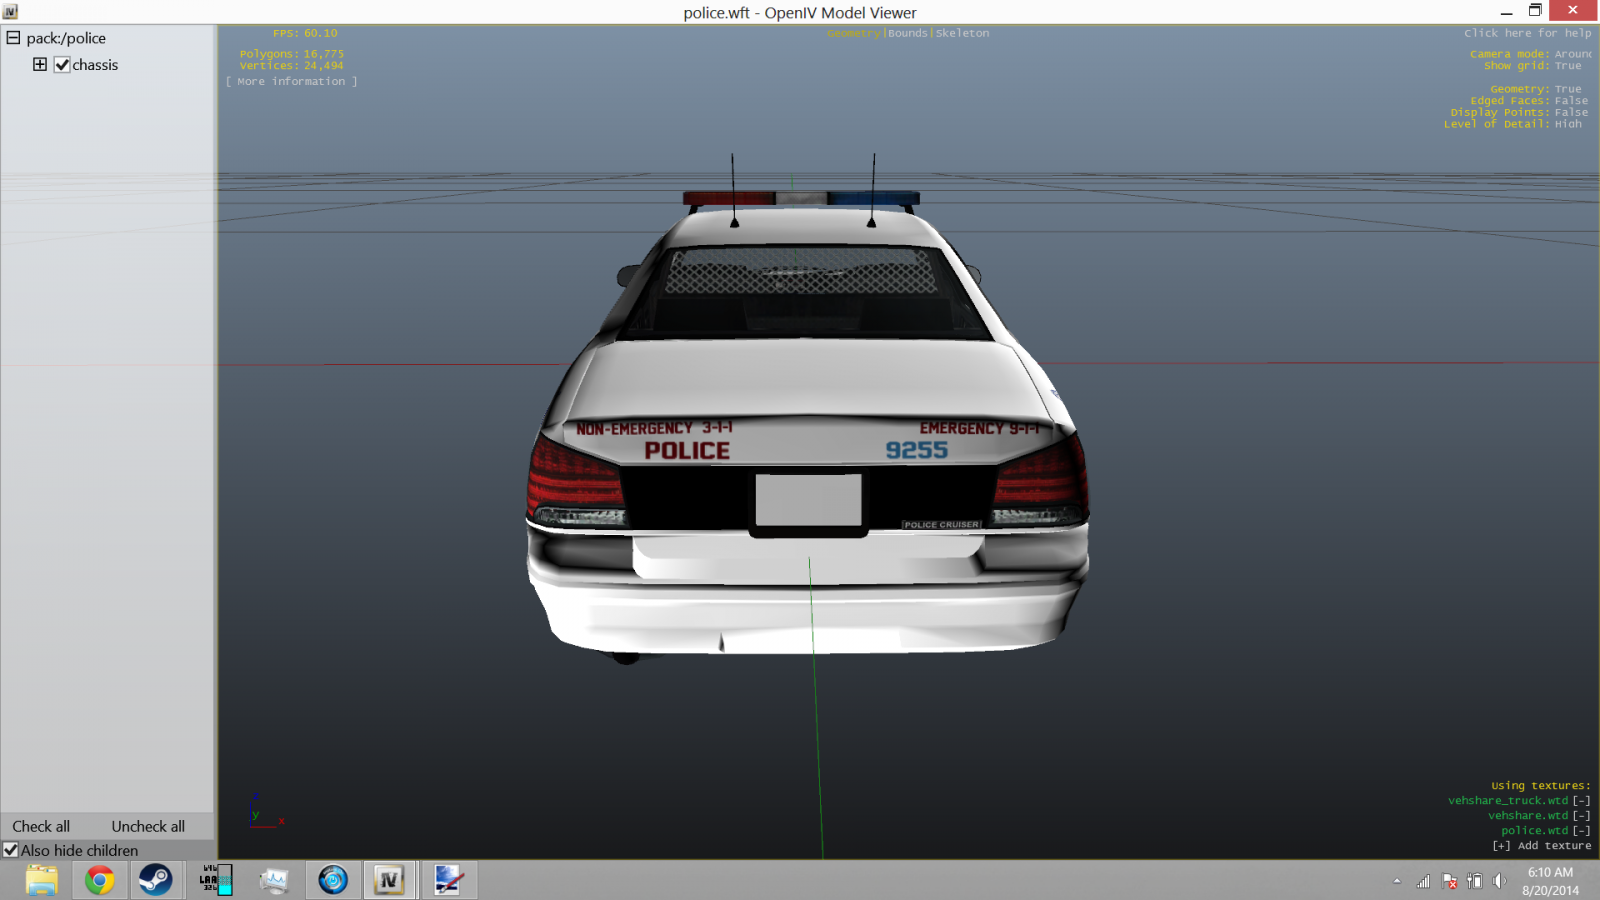Toggle the Edged Faces False value
Screen dimensions: 1600x900
click(x=1571, y=101)
